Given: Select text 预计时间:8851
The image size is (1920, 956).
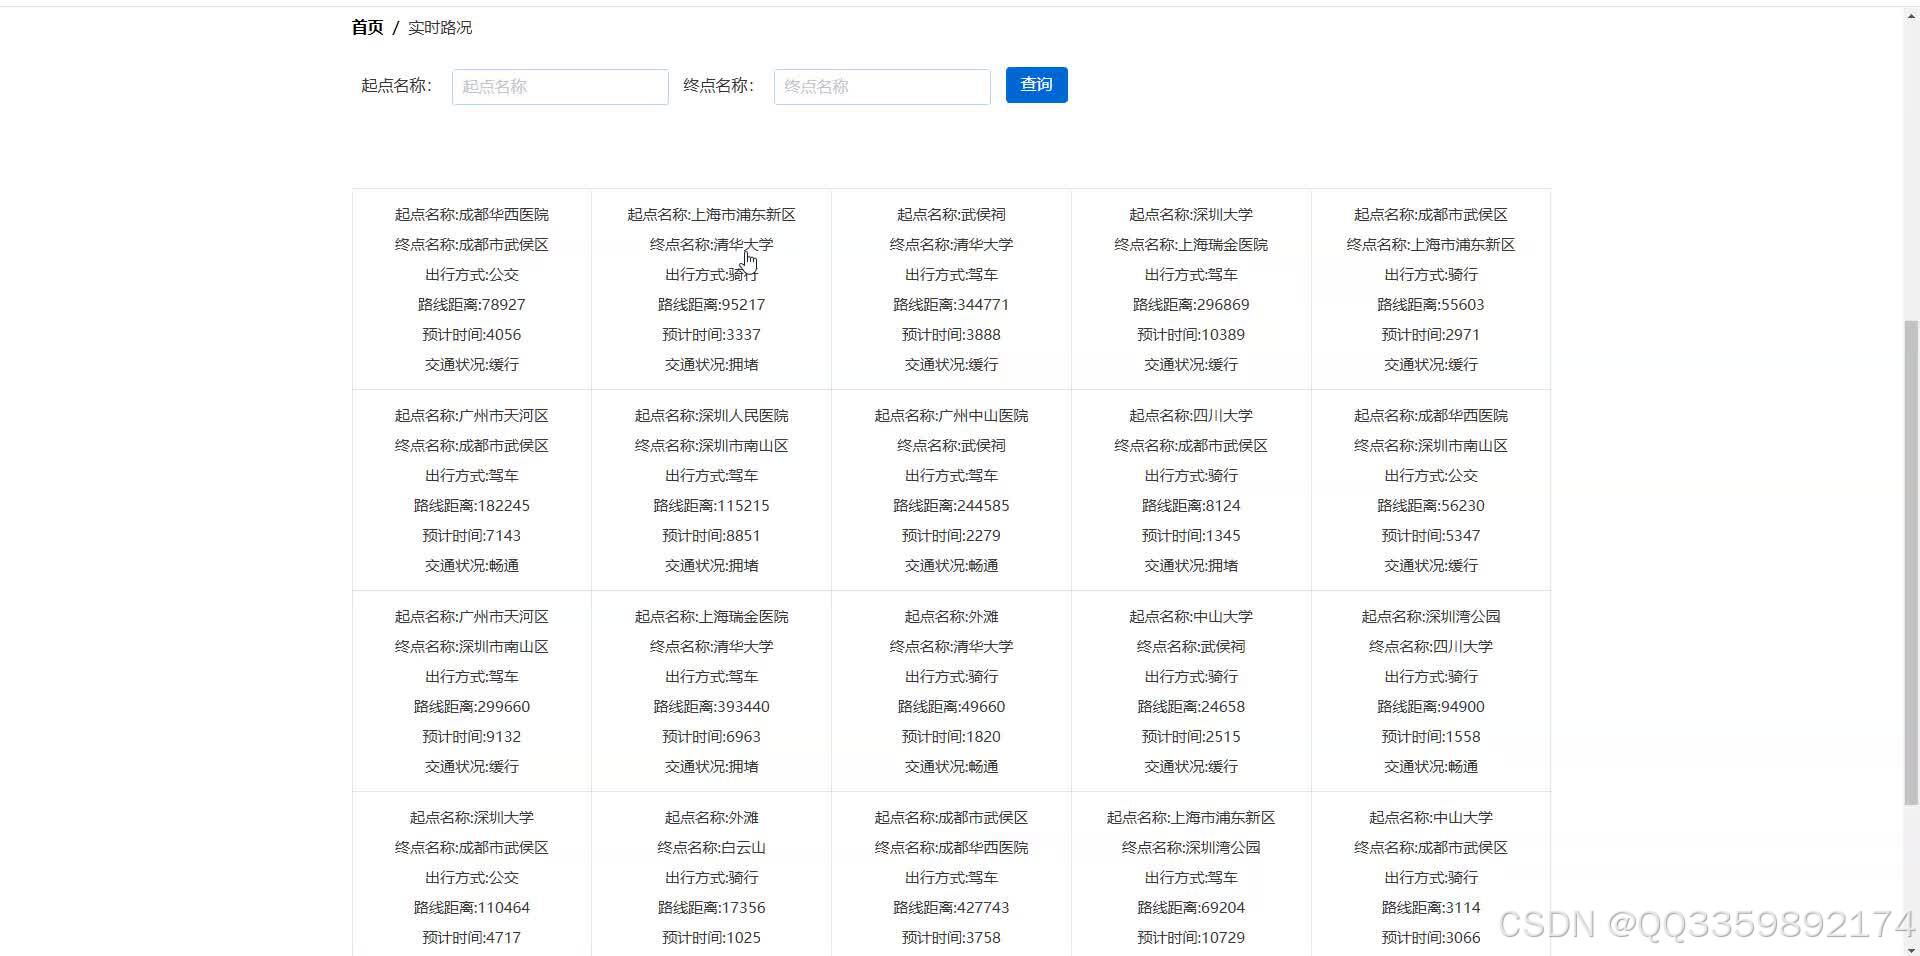Looking at the screenshot, I should pos(712,536).
